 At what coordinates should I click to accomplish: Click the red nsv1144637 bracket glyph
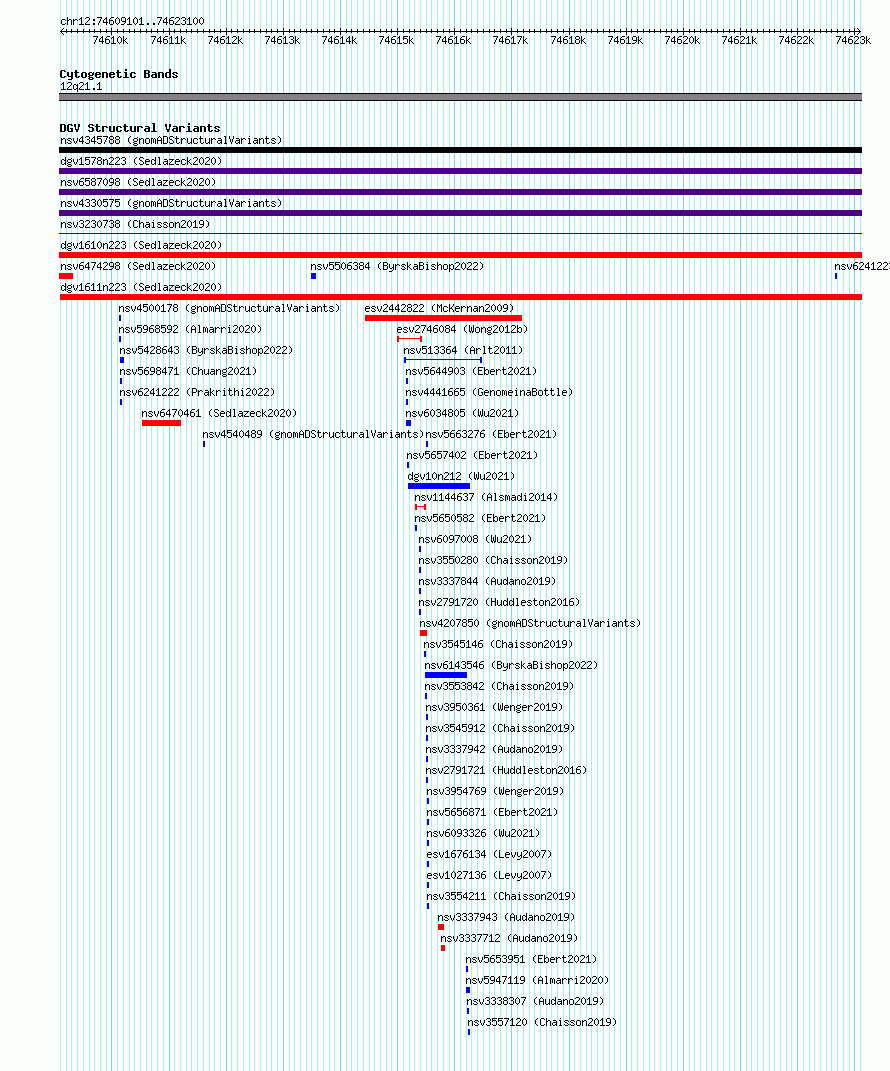click(x=420, y=507)
